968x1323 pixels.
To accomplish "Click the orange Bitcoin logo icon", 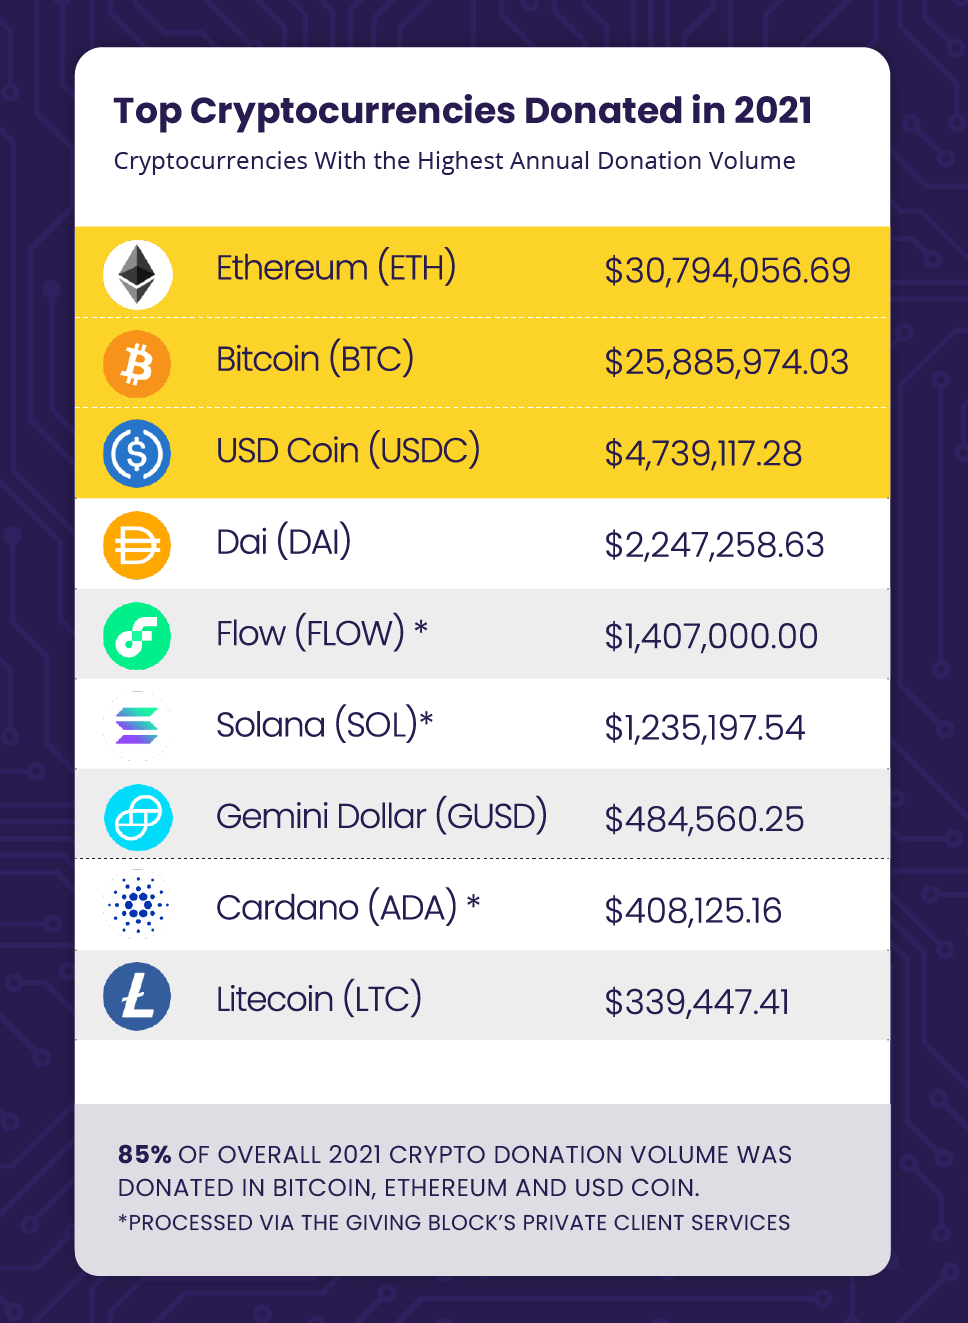I will [x=137, y=364].
